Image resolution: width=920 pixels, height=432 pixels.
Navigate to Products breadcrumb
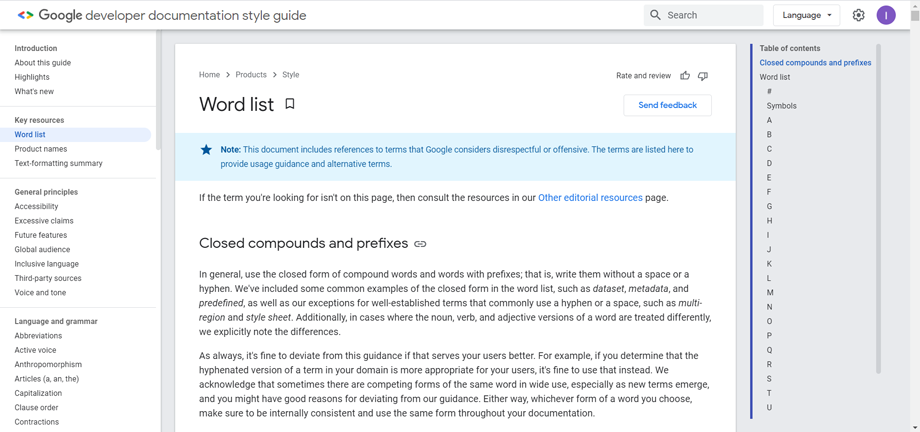251,75
